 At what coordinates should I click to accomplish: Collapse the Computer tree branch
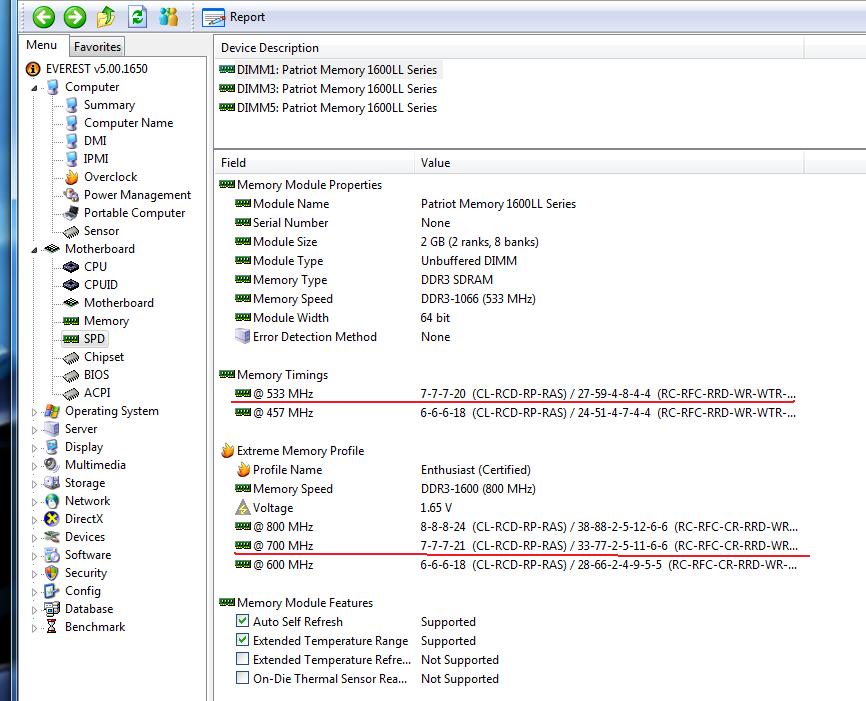[34, 88]
